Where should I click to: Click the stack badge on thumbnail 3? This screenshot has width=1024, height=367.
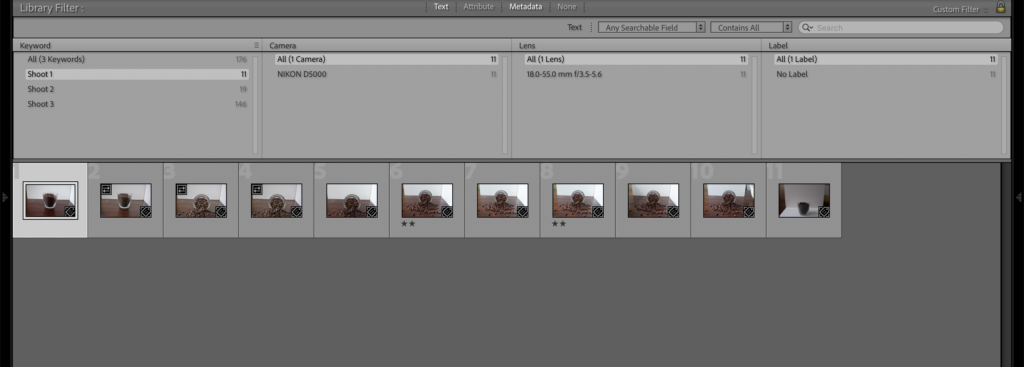coord(182,189)
